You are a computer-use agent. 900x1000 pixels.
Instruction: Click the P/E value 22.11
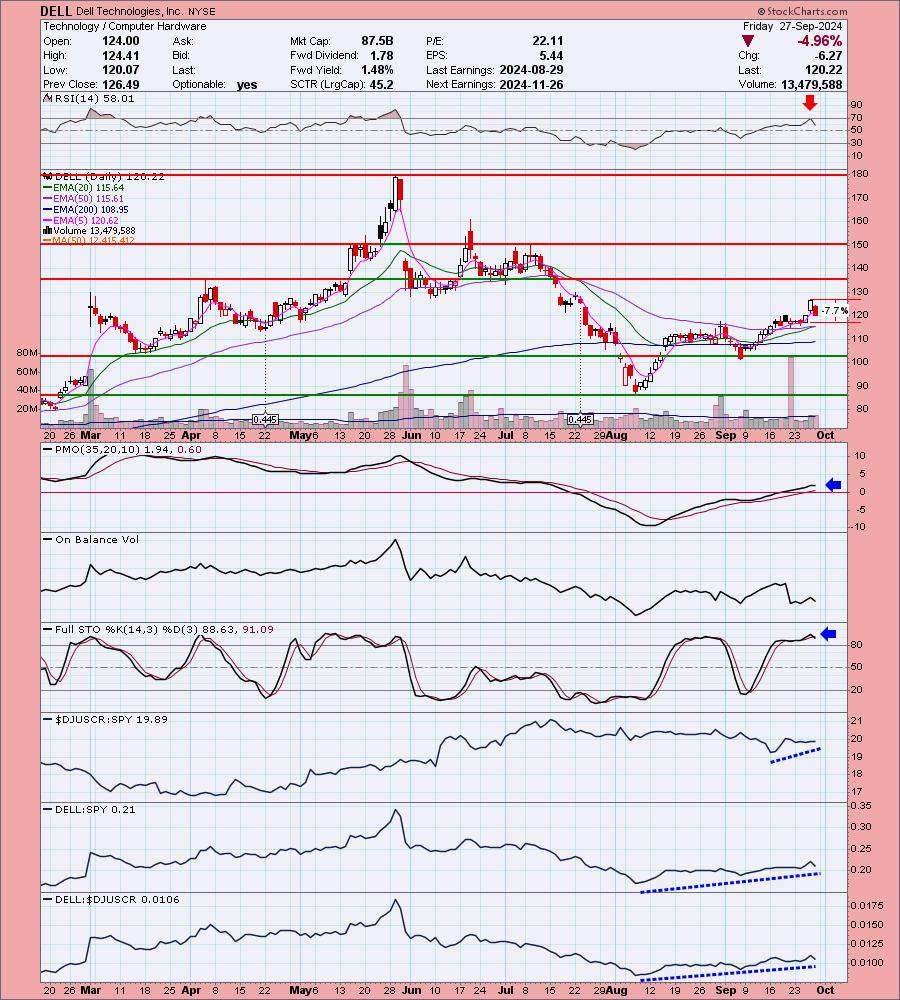click(x=548, y=41)
